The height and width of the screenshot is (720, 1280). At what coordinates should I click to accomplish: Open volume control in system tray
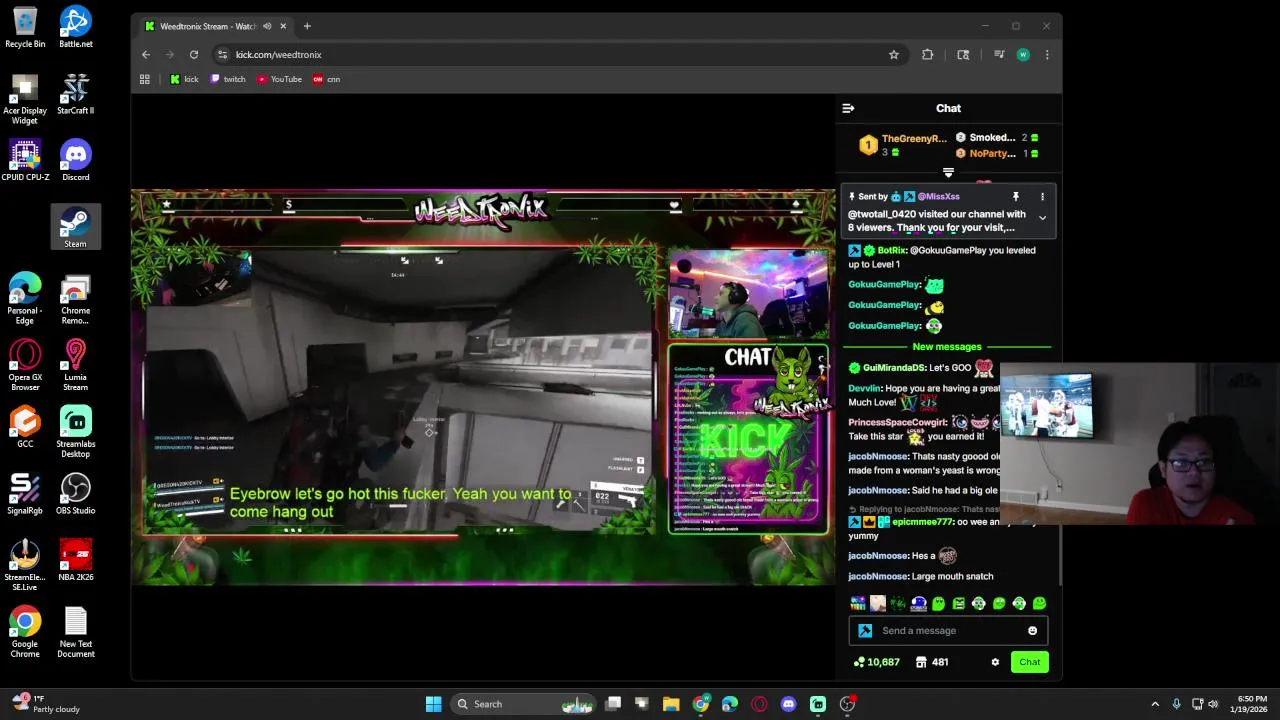(1213, 704)
